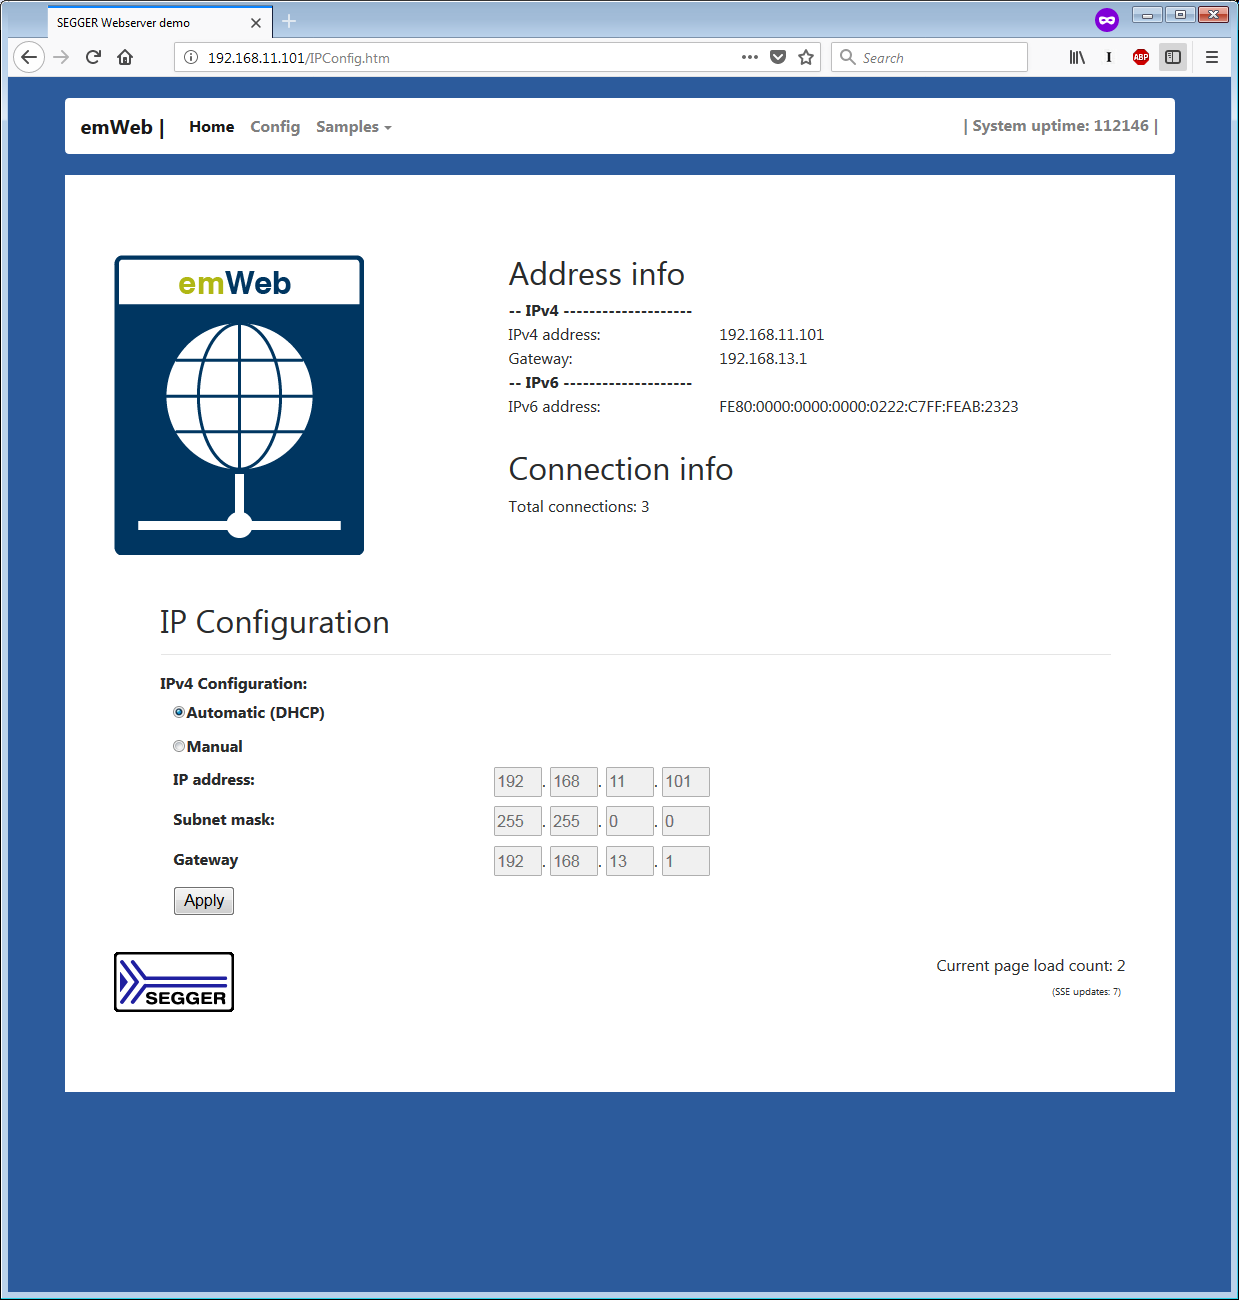
Task: Click the I toolbar extension icon
Action: pos(1109,57)
